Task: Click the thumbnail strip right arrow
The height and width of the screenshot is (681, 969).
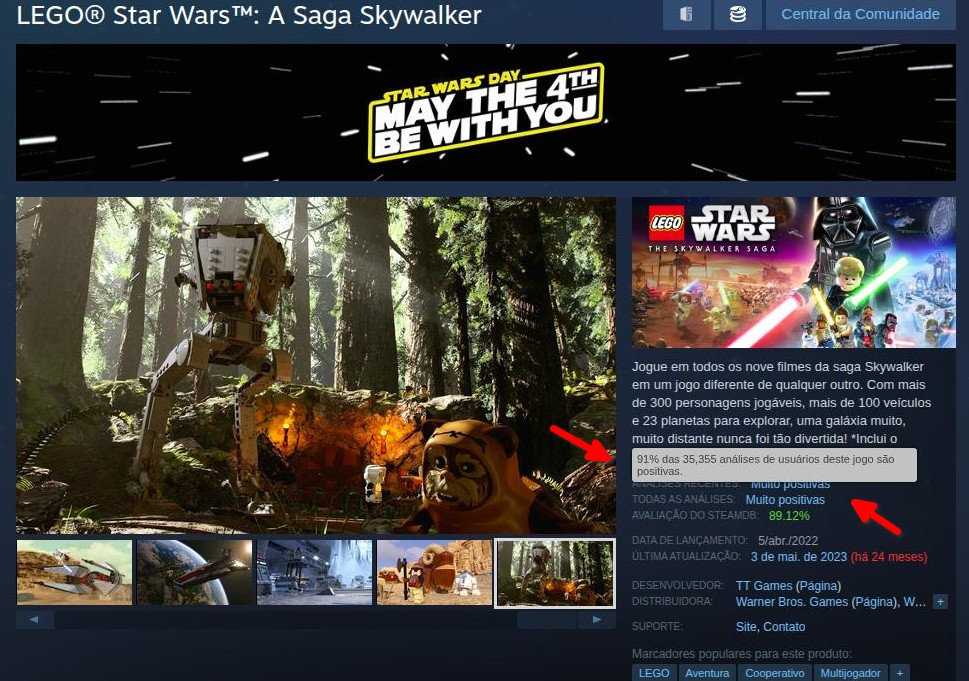Action: [597, 620]
